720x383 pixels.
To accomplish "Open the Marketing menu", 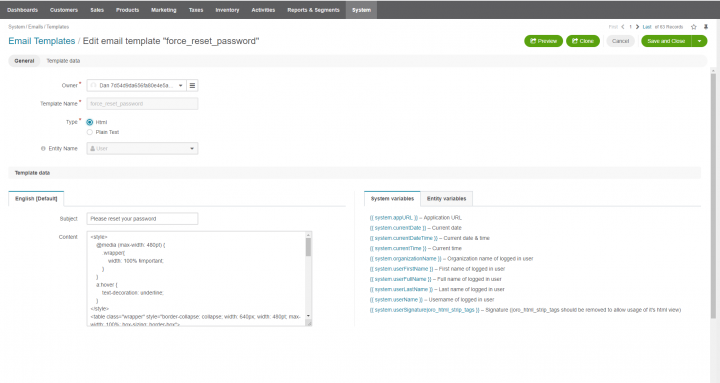I will coord(163,10).
